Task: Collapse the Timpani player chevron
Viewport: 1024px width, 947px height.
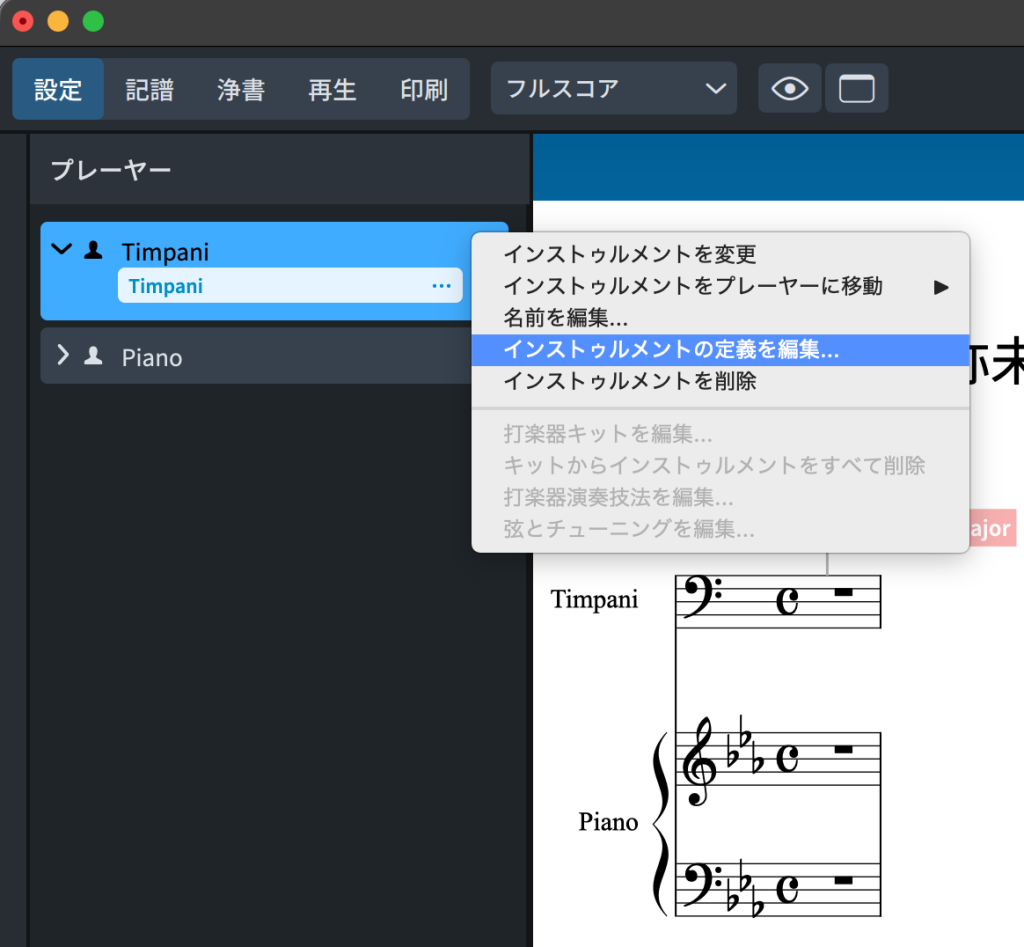Action: [x=62, y=250]
